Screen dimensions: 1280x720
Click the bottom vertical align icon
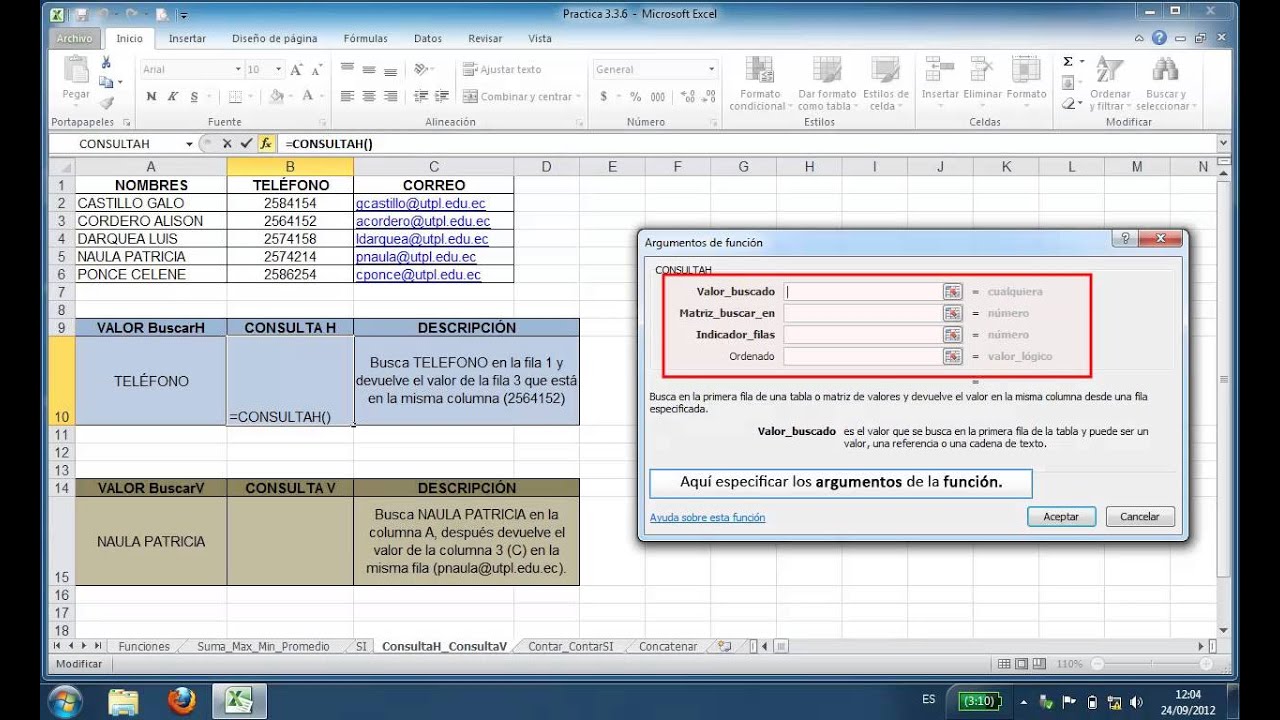pyautogui.click(x=391, y=70)
